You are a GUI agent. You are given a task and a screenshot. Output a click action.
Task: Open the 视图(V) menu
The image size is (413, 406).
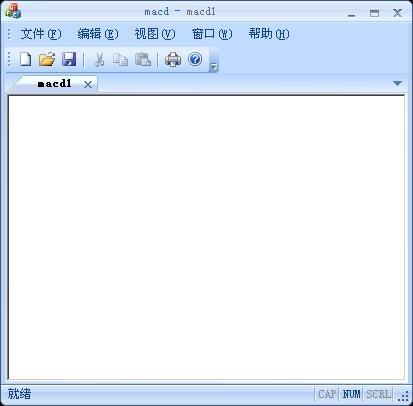pos(155,34)
